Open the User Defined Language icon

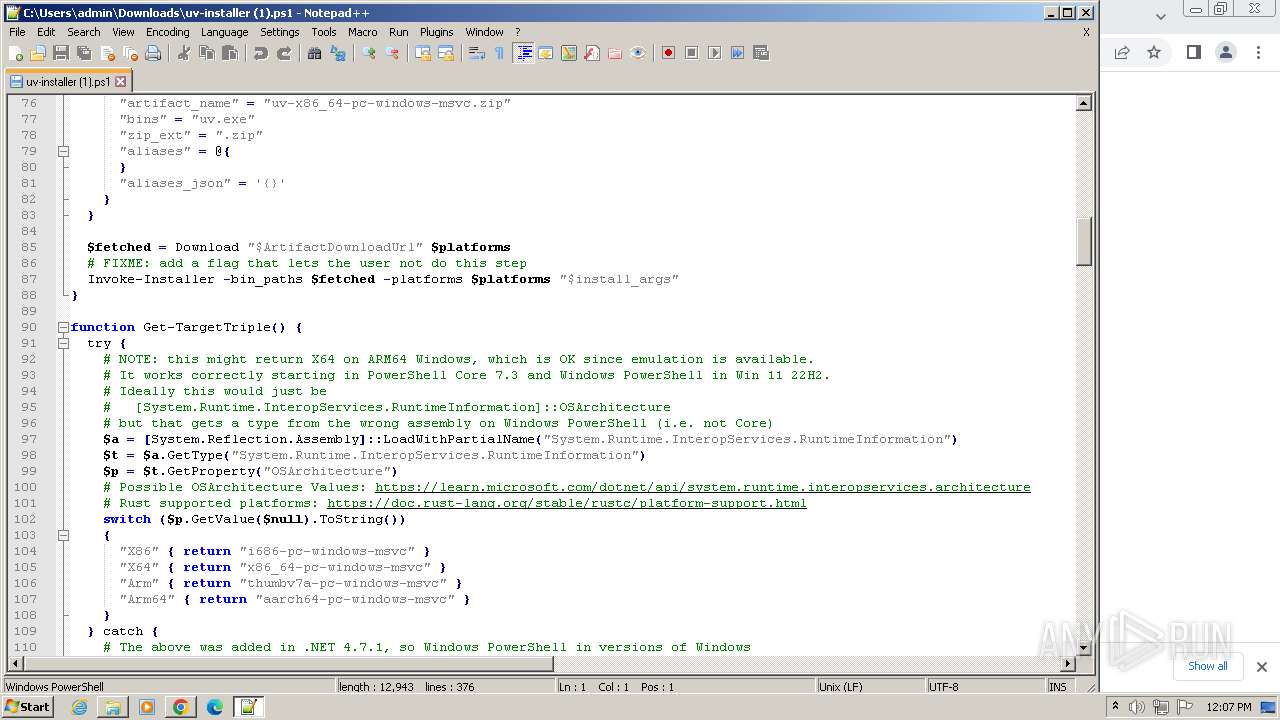[546, 53]
